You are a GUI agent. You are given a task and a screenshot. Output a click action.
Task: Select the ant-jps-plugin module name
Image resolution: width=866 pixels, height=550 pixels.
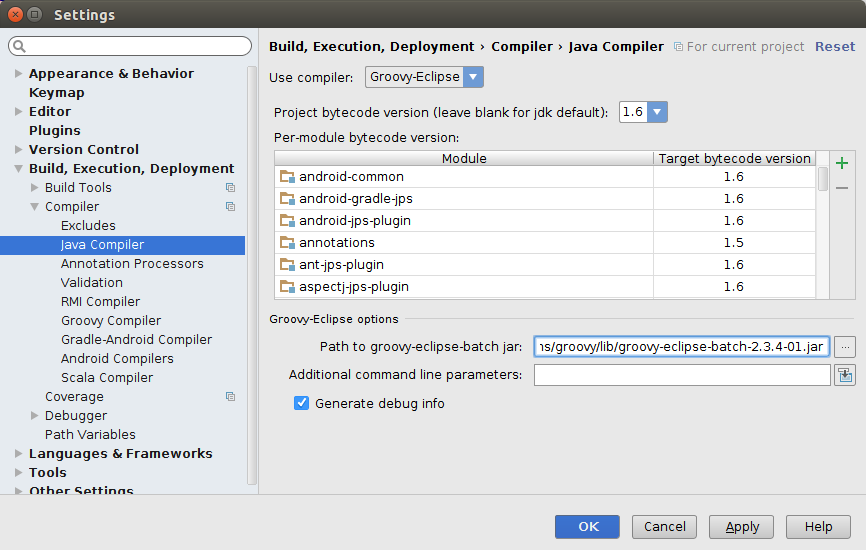coord(341,265)
